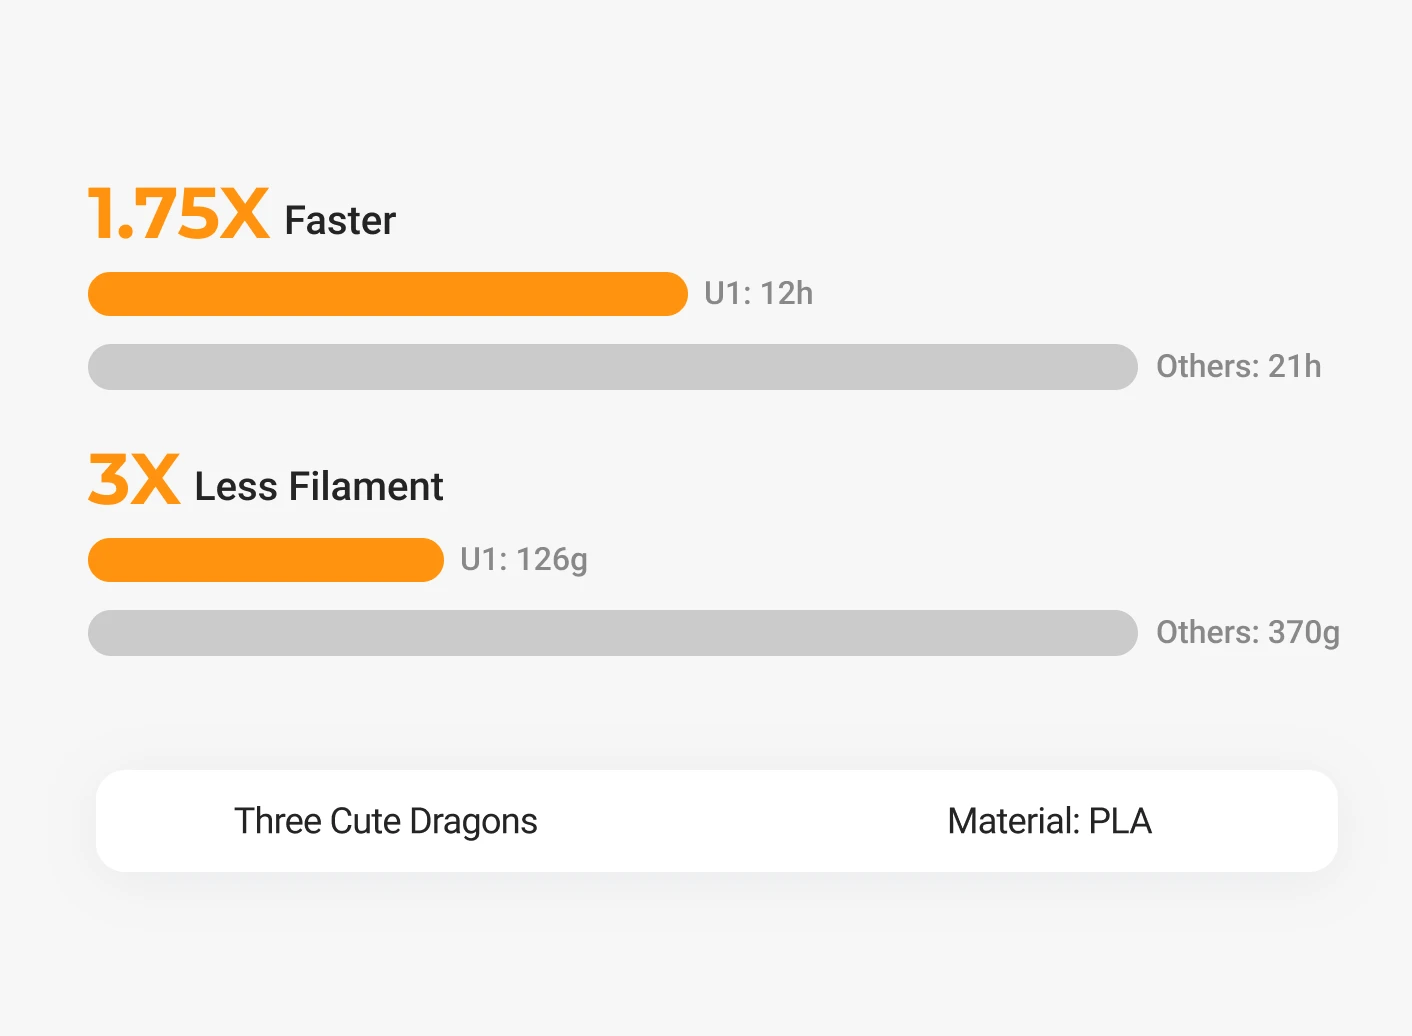Click the gray 21h time bar
Screen dimensions: 1412x1036
pos(612,367)
